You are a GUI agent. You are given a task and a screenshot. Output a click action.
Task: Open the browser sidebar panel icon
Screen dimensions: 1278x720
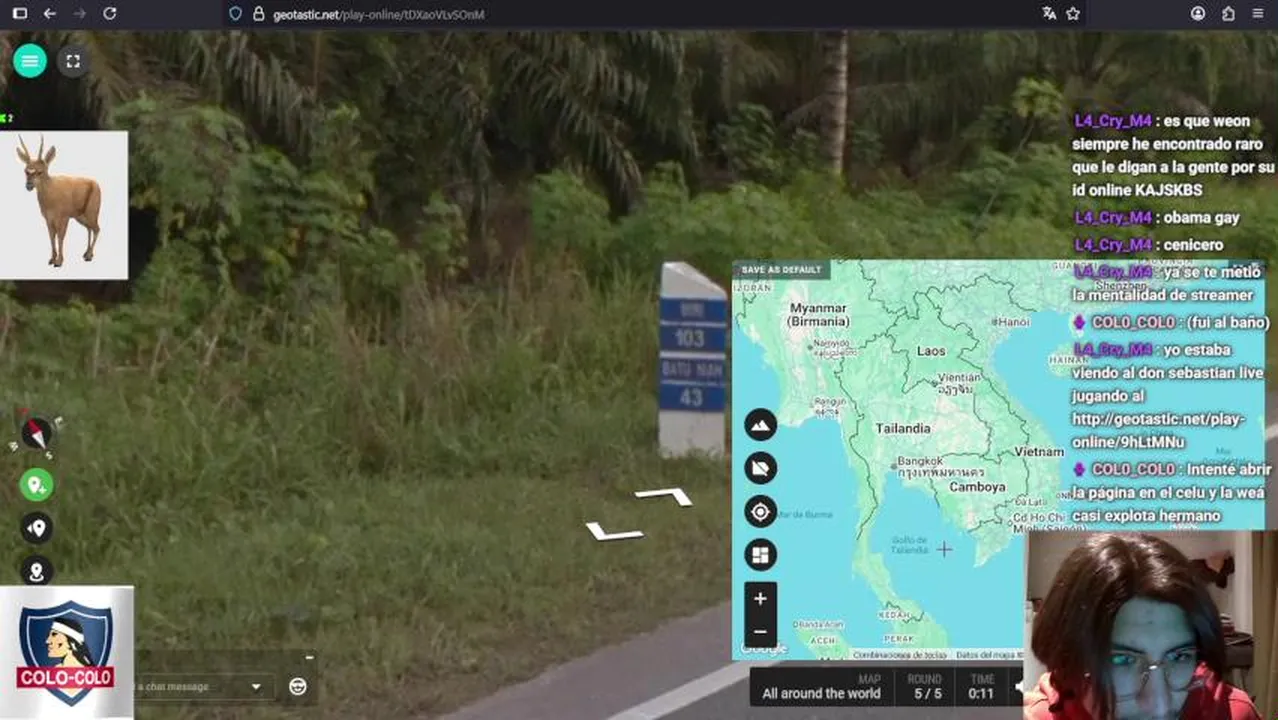click(x=19, y=14)
